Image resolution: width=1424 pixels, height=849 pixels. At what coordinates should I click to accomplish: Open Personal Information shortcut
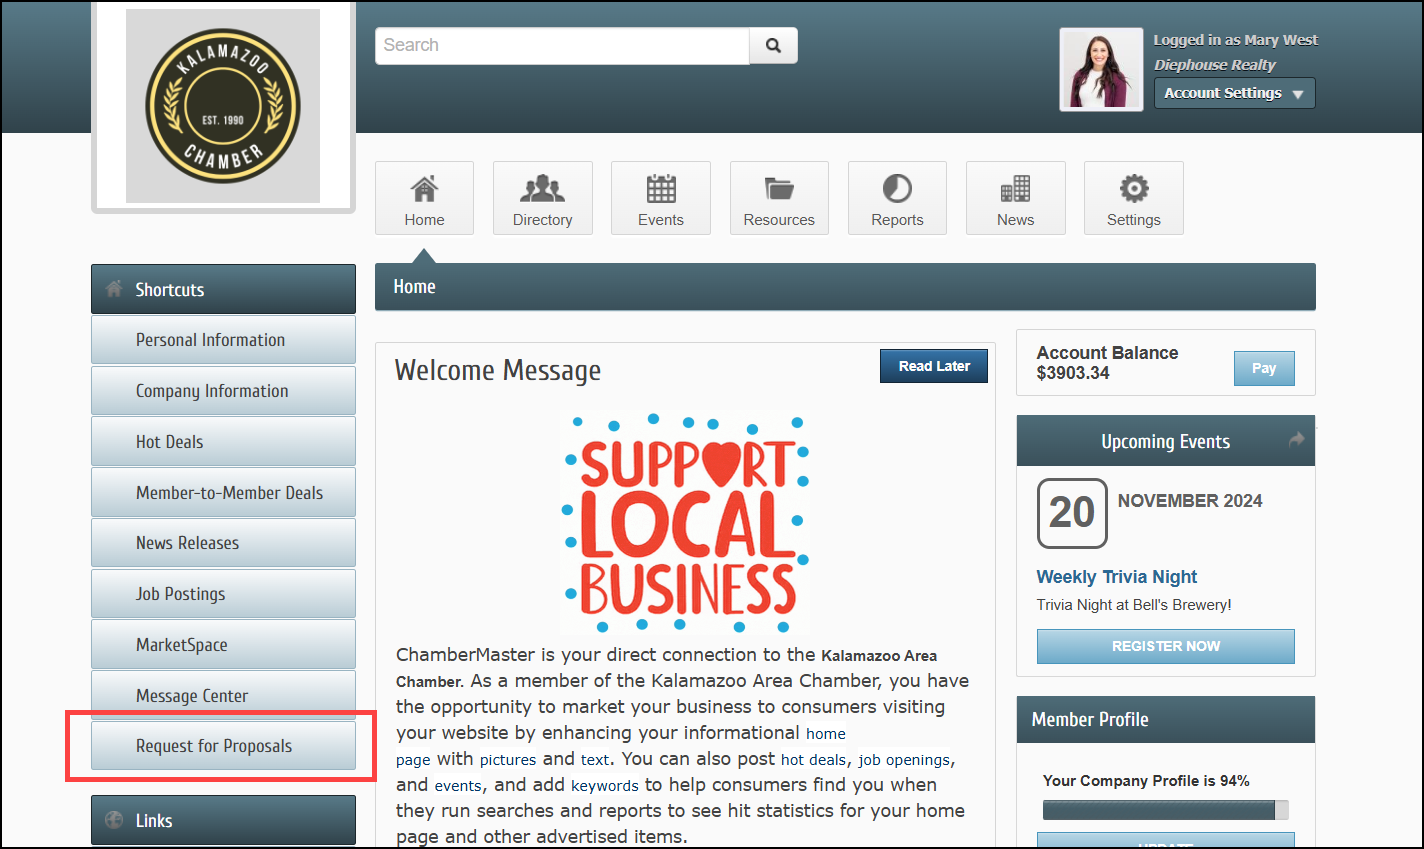223,340
